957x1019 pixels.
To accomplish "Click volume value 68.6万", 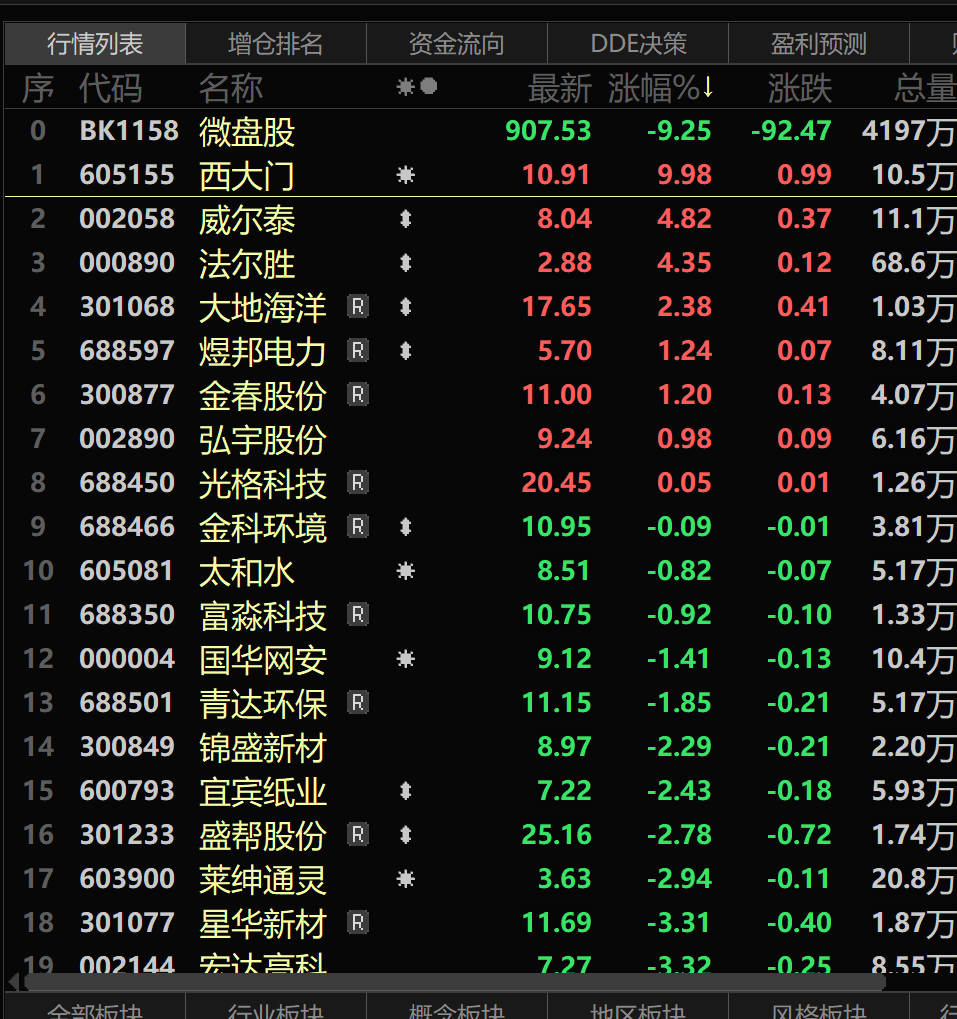I will [x=913, y=263].
